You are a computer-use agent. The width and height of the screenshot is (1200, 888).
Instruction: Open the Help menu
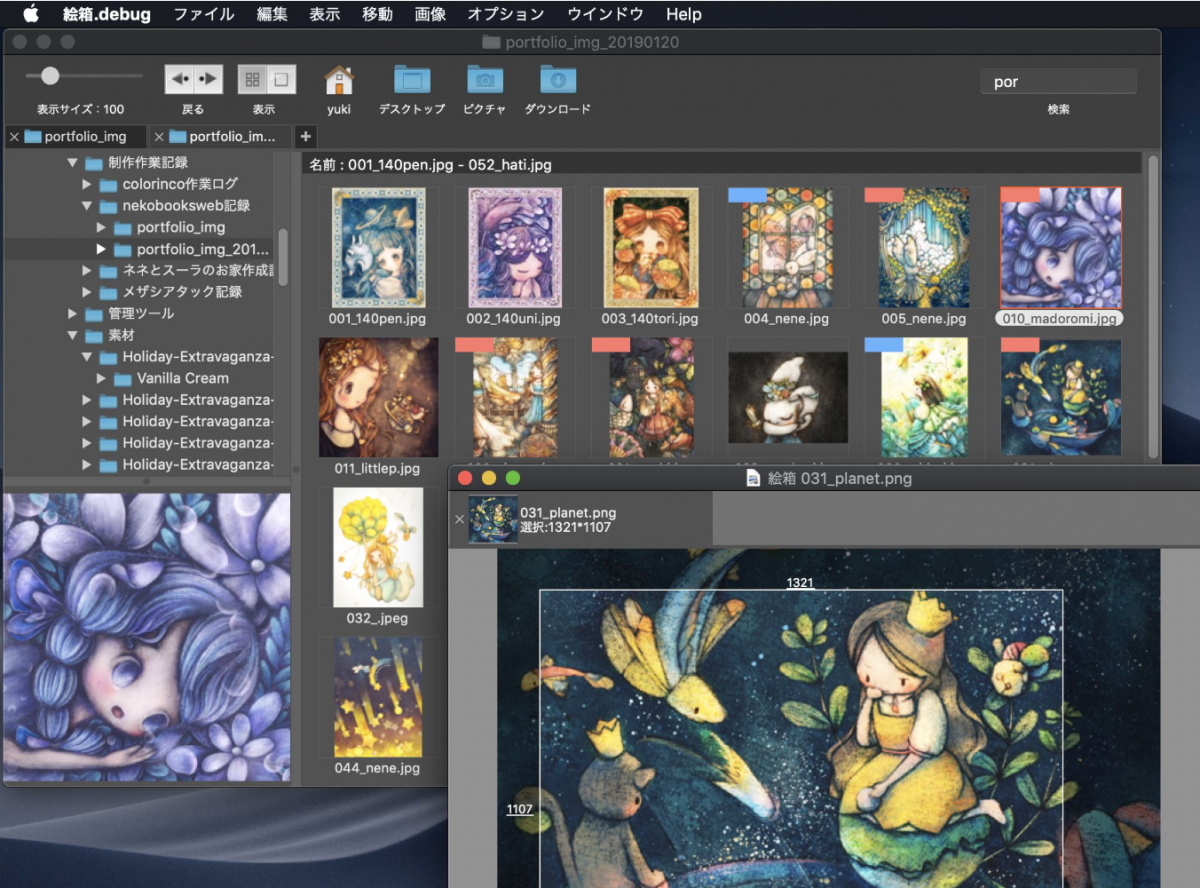tap(684, 14)
